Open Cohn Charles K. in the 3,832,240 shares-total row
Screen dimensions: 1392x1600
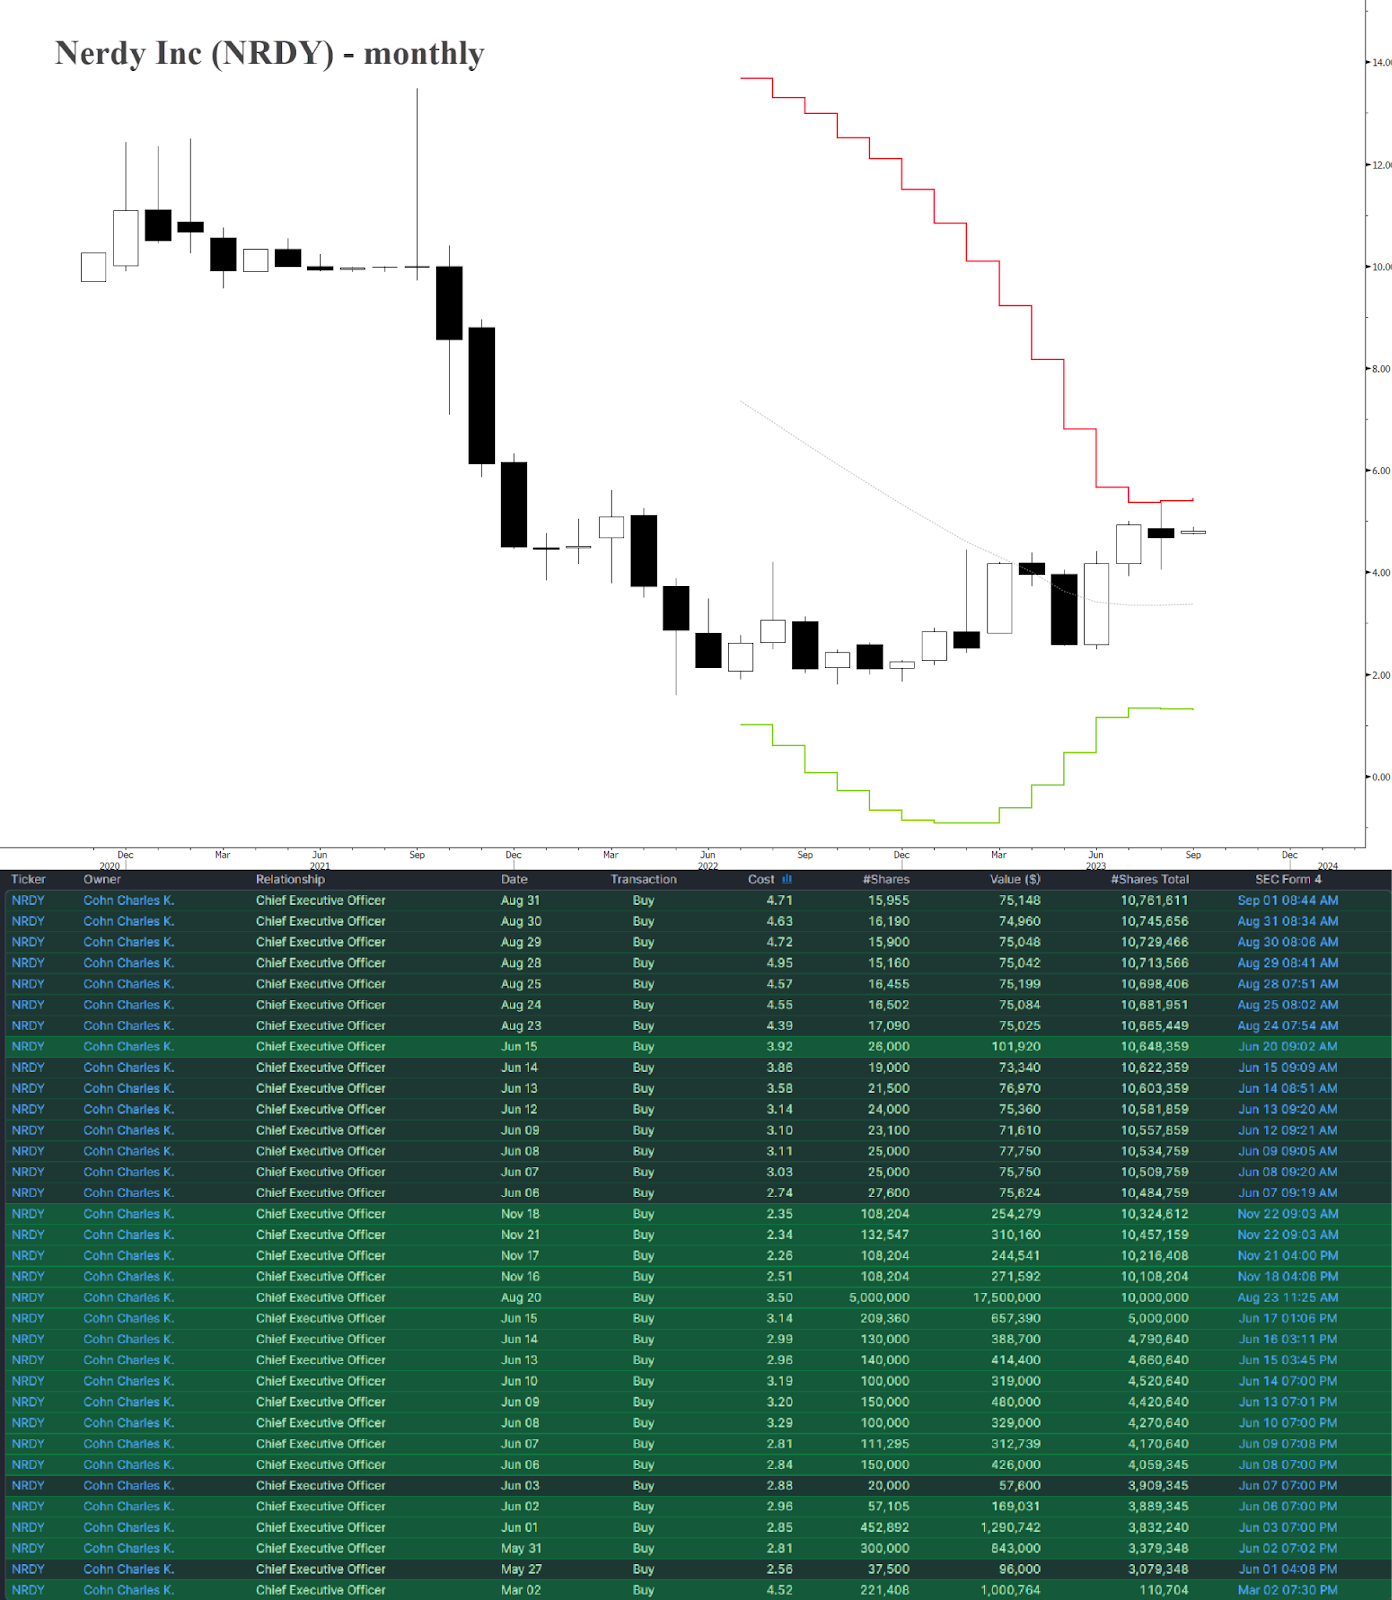tap(129, 1528)
